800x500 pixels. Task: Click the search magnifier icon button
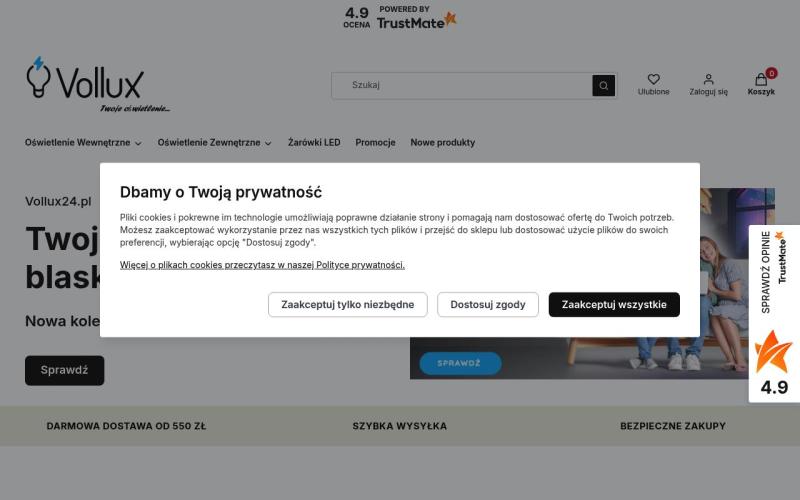tap(604, 86)
